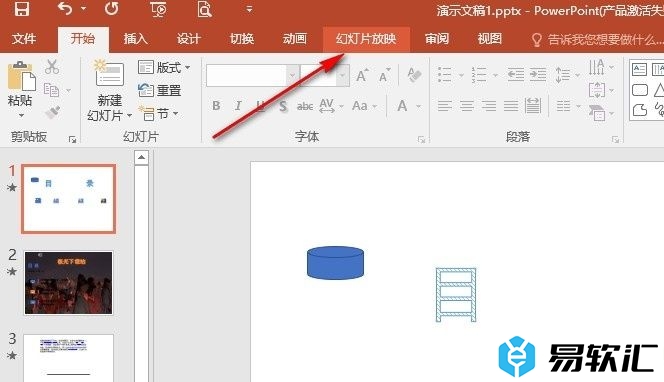
Task: Click the align text vertical icon
Action: 597,90
